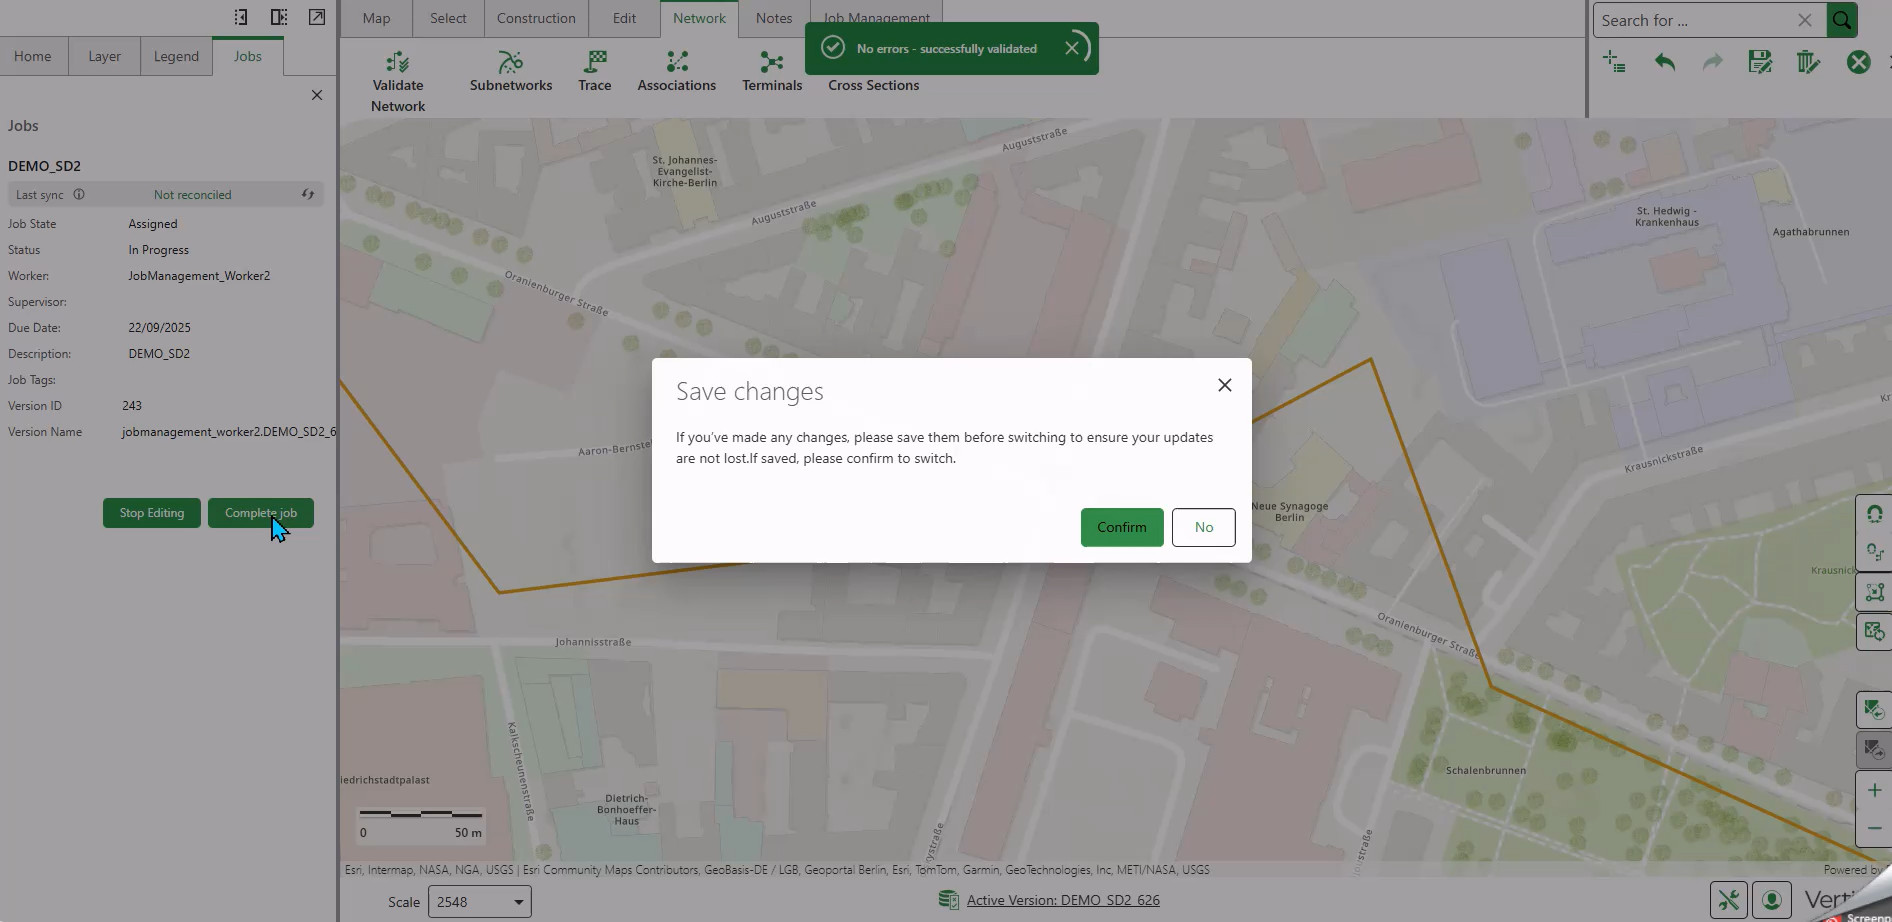This screenshot has height=922, width=1892.
Task: Click into the Search for input field
Action: 1695,20
